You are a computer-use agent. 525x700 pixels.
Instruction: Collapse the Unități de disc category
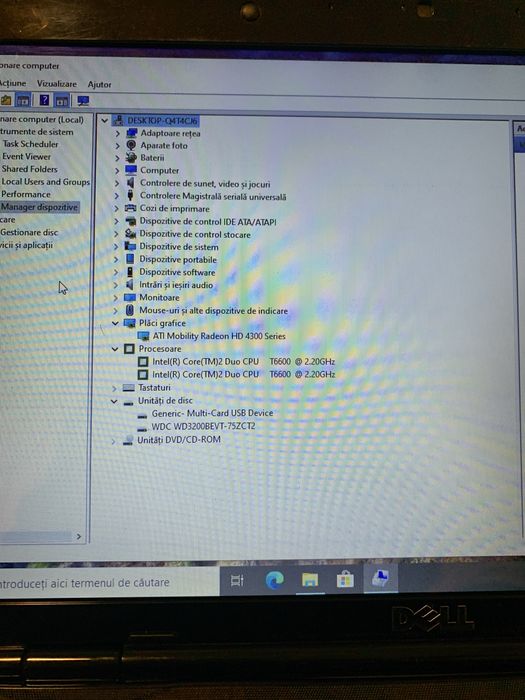114,401
